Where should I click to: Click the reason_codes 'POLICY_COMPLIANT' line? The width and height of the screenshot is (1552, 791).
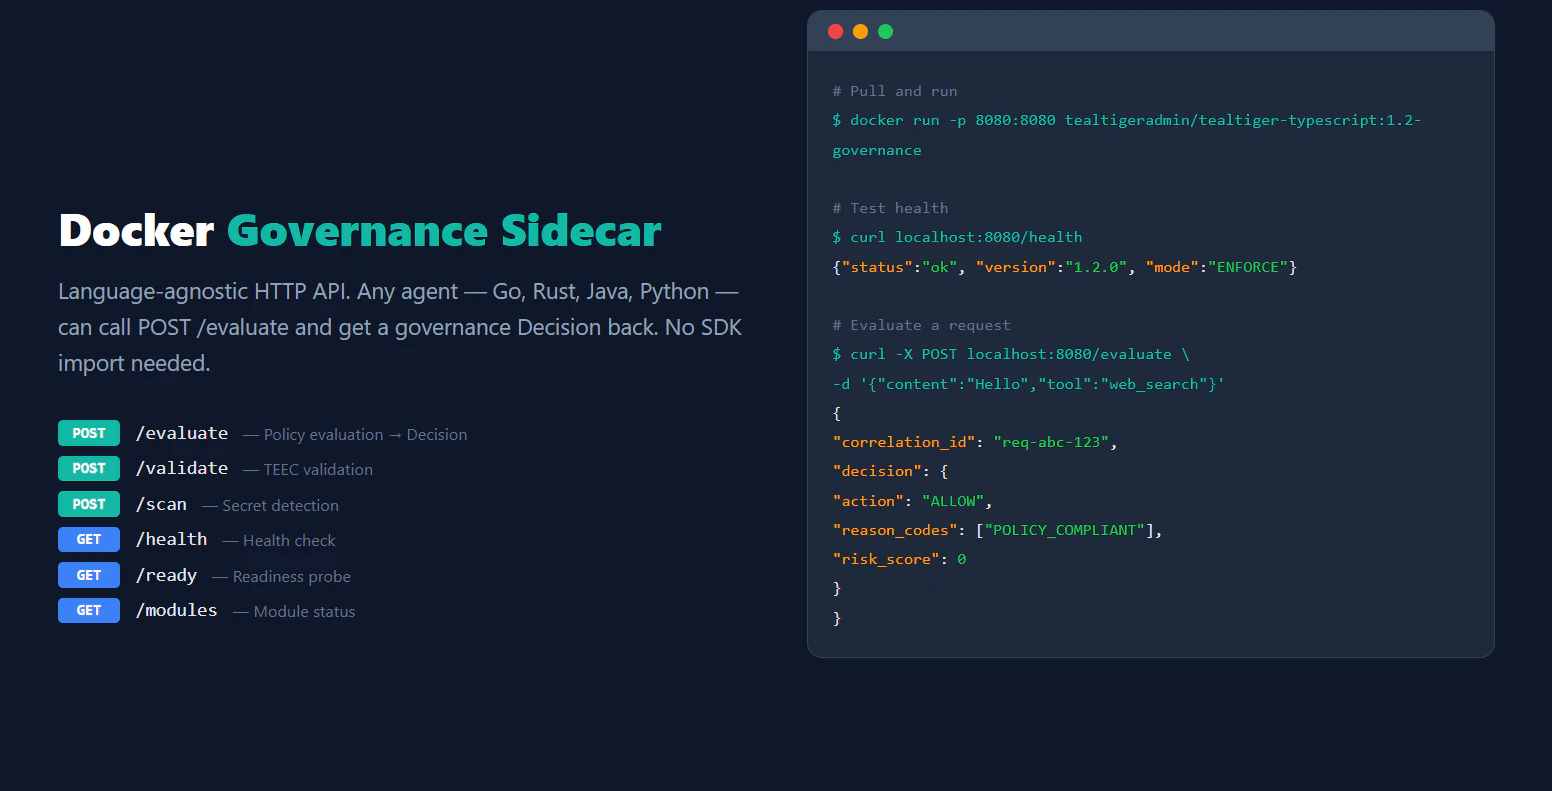point(998,530)
